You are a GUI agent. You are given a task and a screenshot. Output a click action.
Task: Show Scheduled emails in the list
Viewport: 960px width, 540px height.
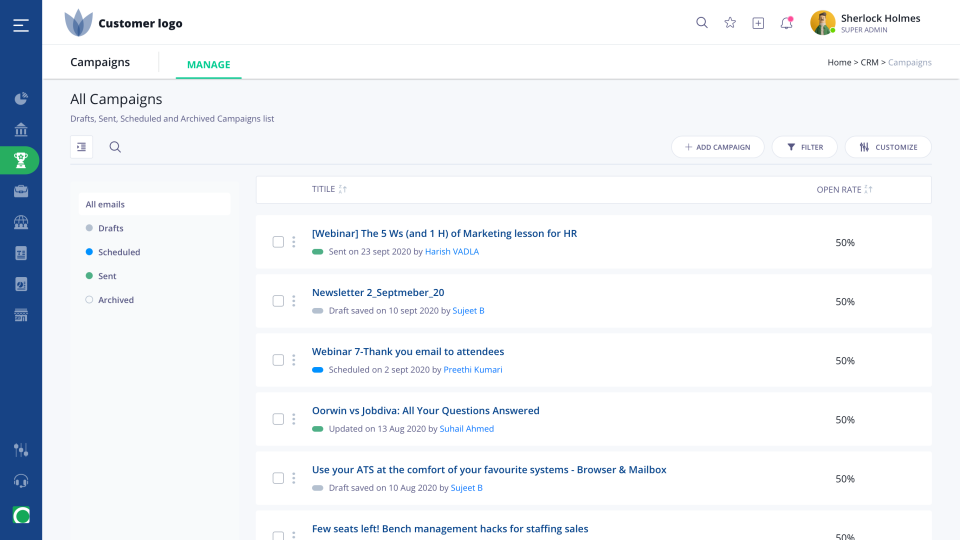pyautogui.click(x=119, y=252)
